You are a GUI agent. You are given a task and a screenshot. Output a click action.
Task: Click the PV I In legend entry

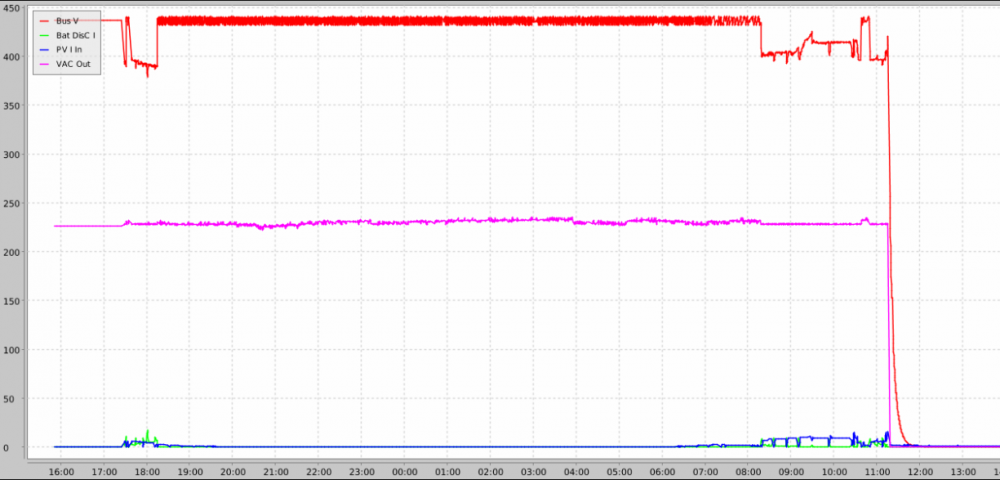tap(60, 49)
